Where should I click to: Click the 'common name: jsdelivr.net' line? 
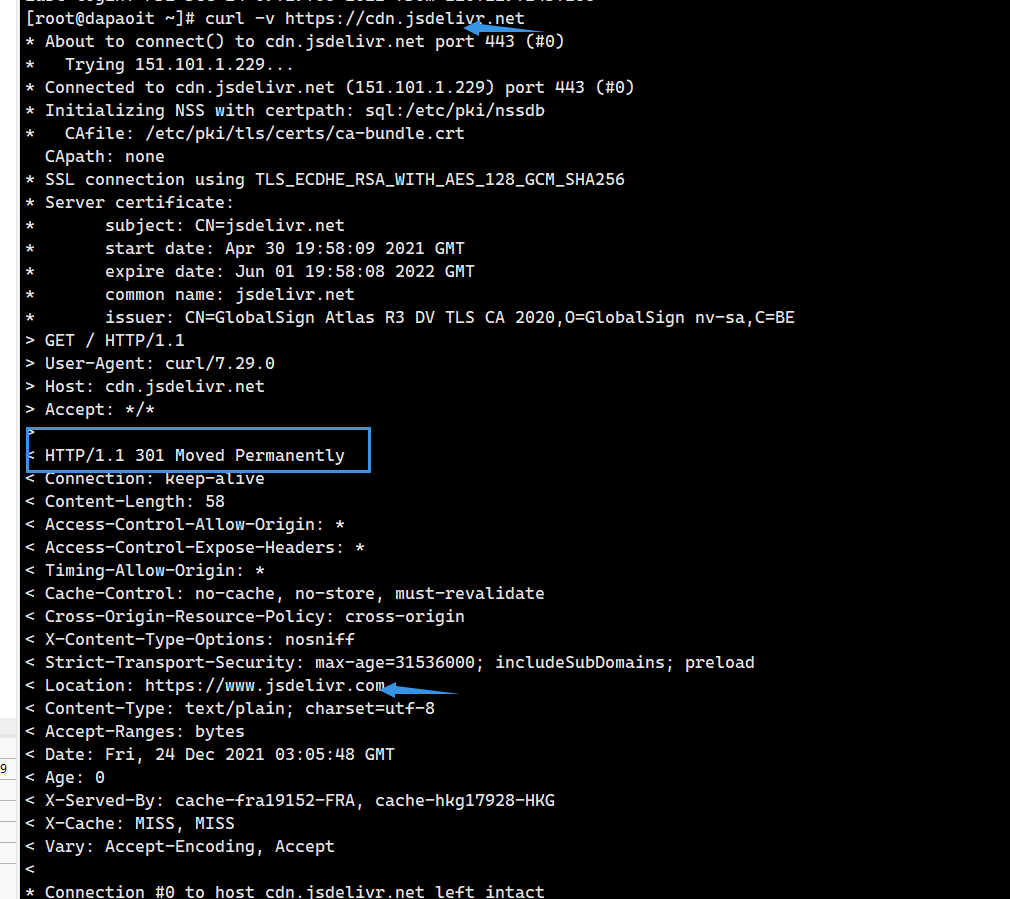click(190, 295)
